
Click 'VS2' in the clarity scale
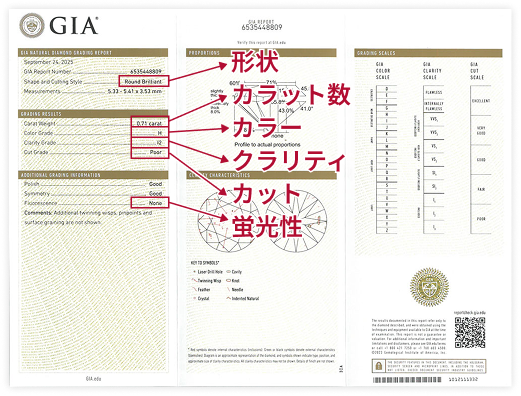[434, 160]
